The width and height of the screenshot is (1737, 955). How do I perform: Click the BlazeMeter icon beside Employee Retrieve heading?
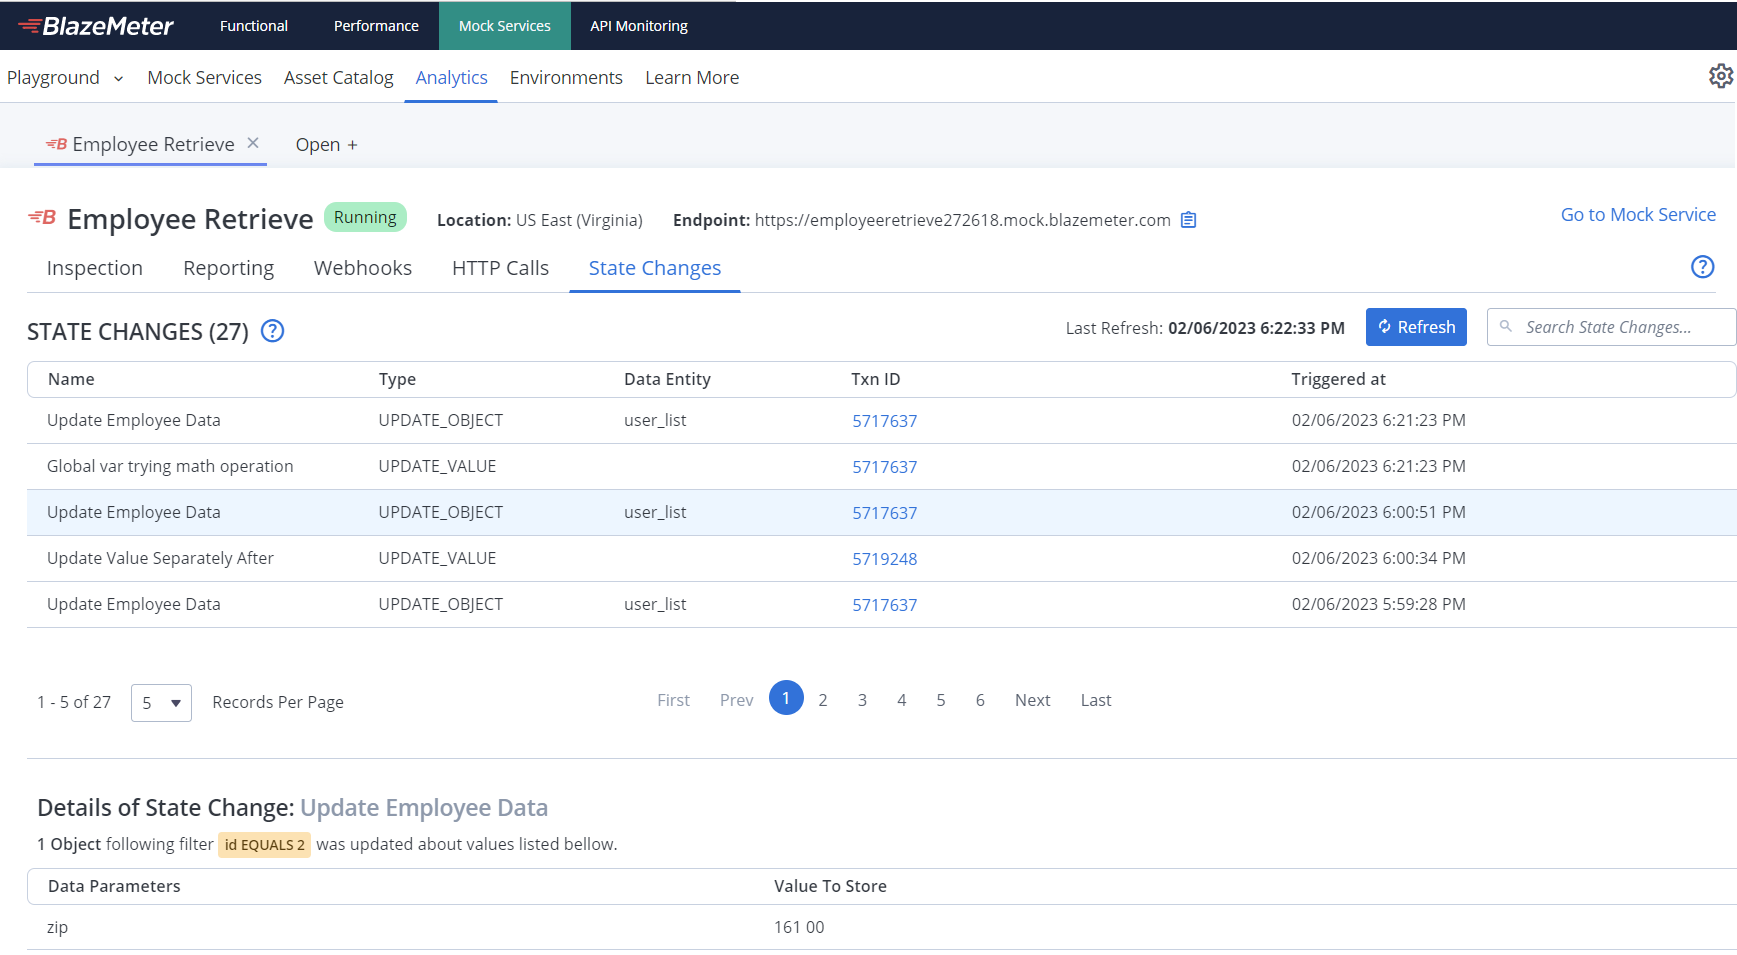[x=42, y=217]
